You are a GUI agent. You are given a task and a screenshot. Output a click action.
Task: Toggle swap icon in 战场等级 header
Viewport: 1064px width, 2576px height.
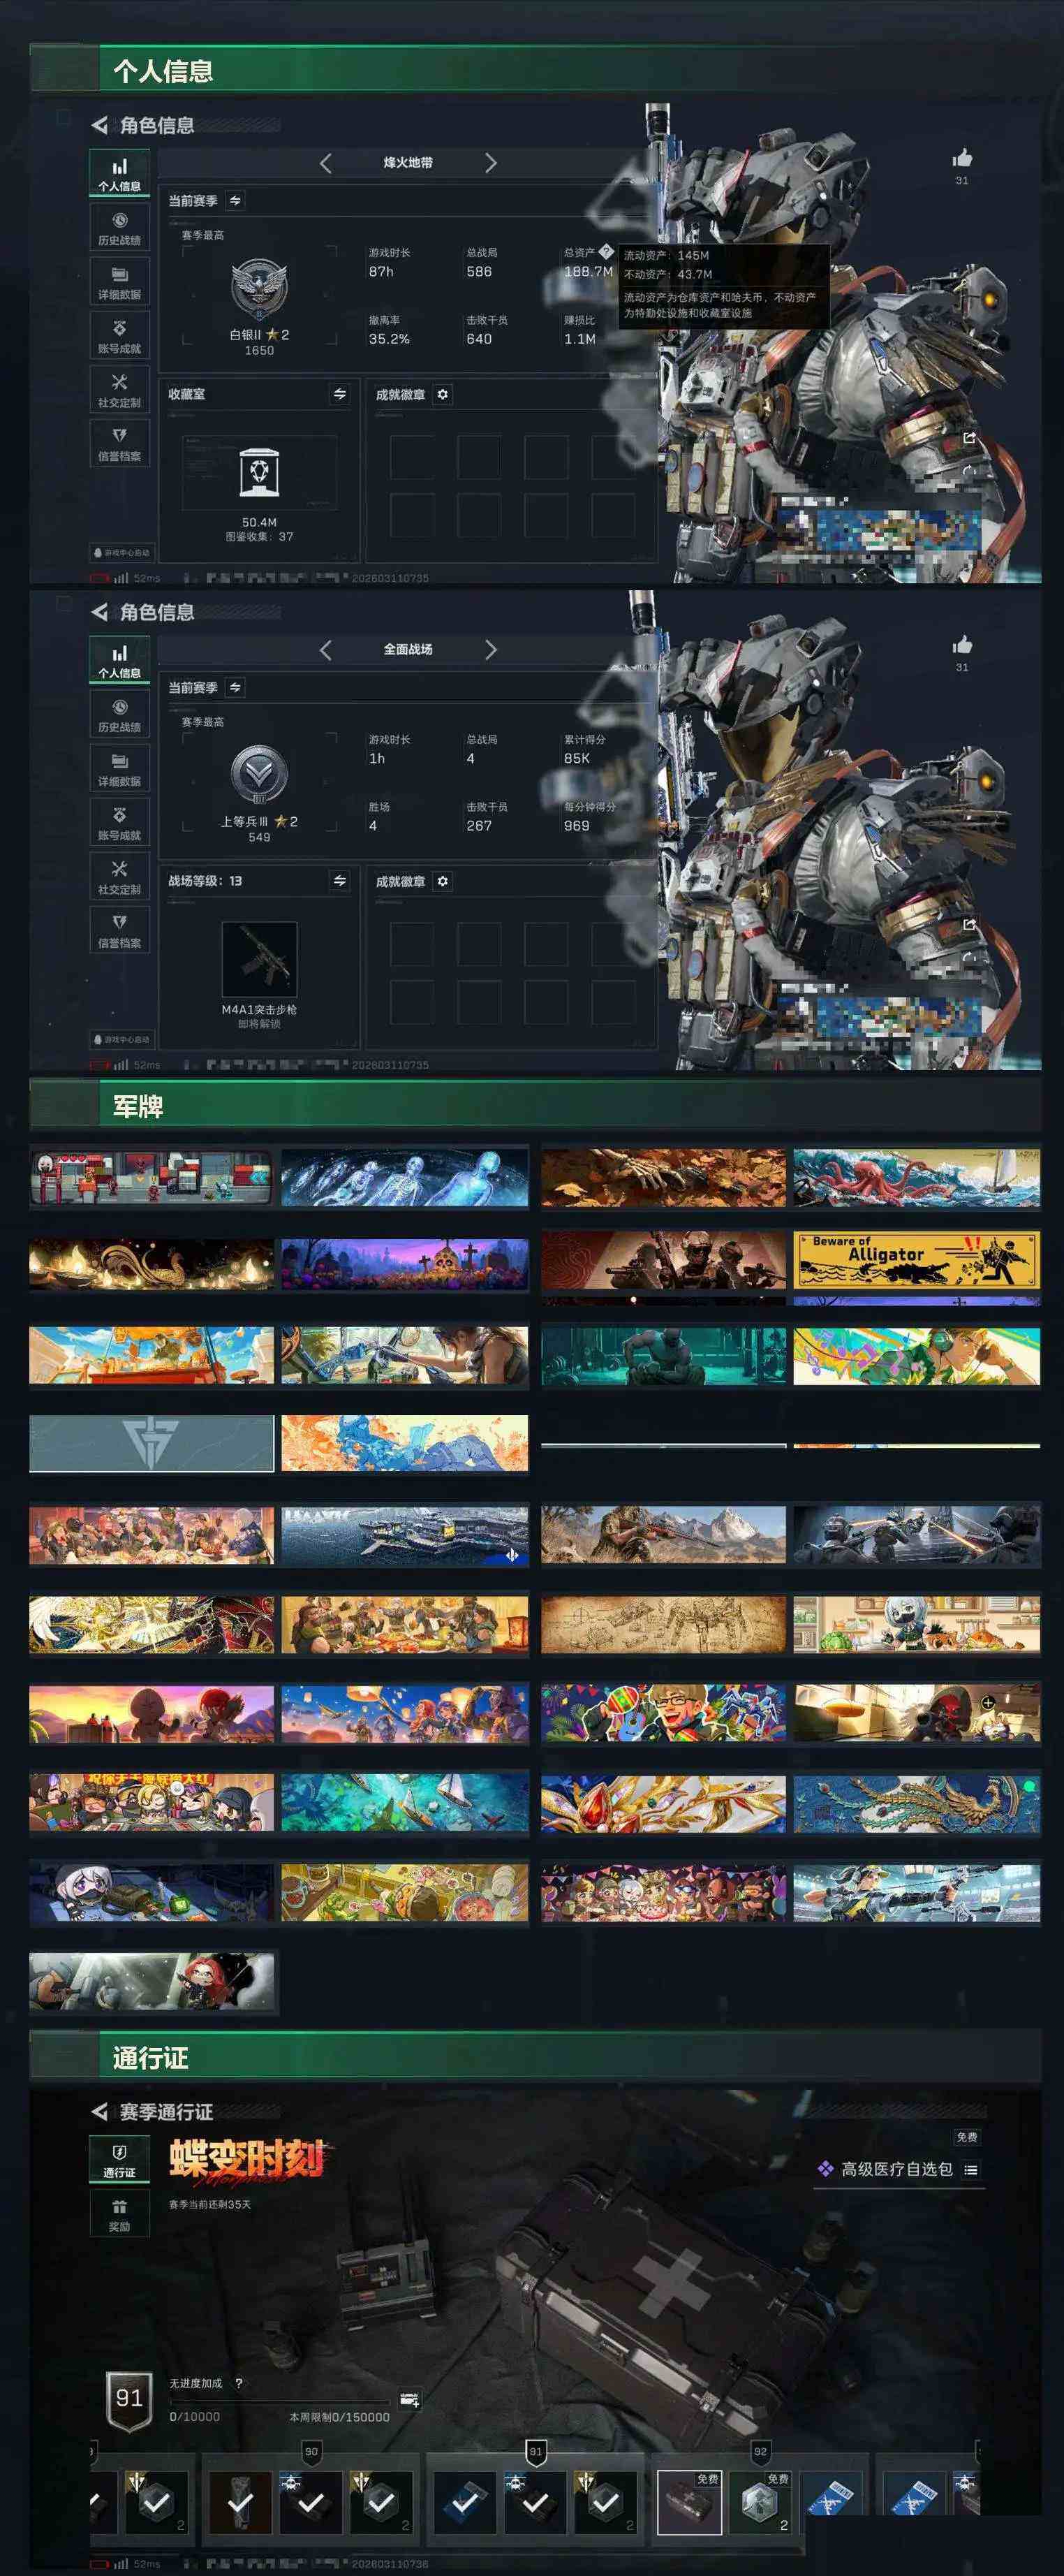coord(340,881)
